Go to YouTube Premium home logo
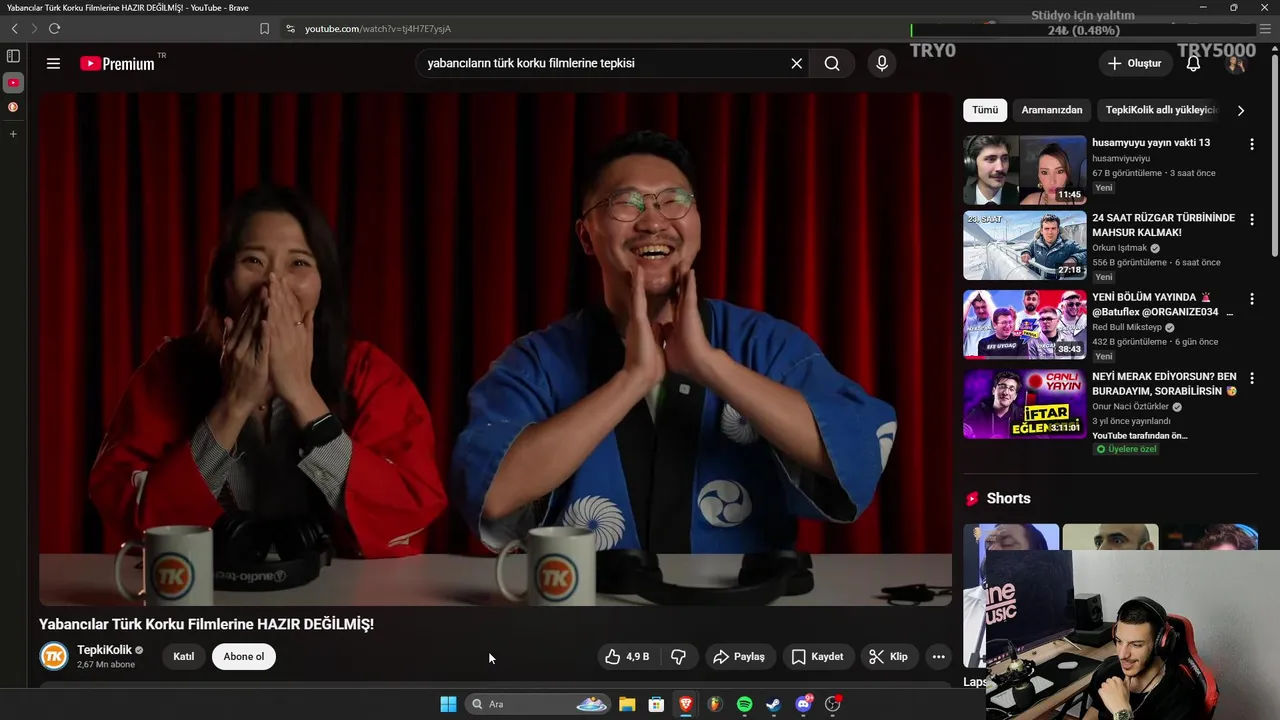Image resolution: width=1280 pixels, height=720 pixels. (x=118, y=63)
